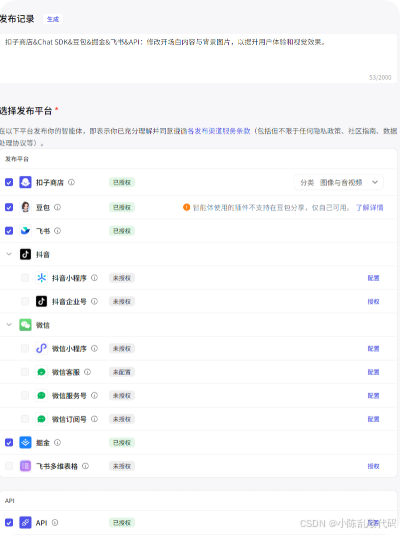Click the 抖音小程序 icon
This screenshot has height=535, width=400.
pos(41,278)
